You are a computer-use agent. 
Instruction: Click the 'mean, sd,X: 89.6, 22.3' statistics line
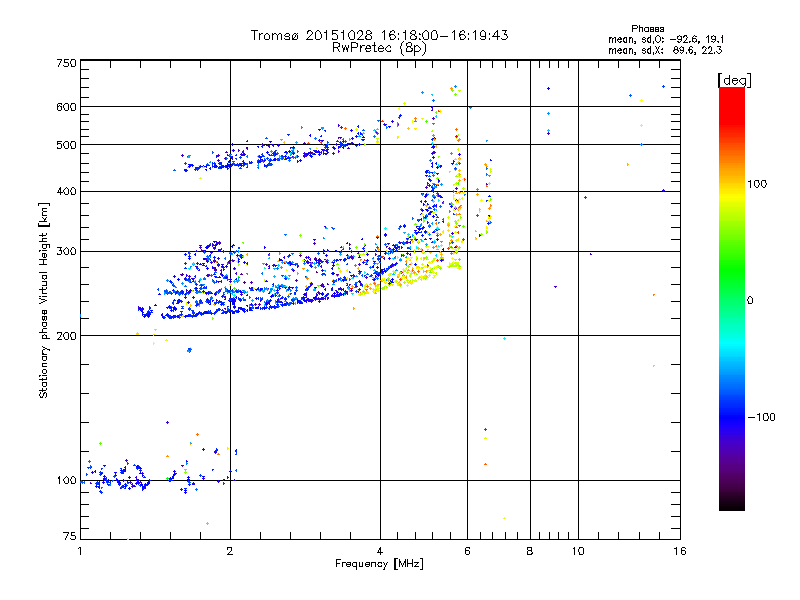tap(665, 50)
